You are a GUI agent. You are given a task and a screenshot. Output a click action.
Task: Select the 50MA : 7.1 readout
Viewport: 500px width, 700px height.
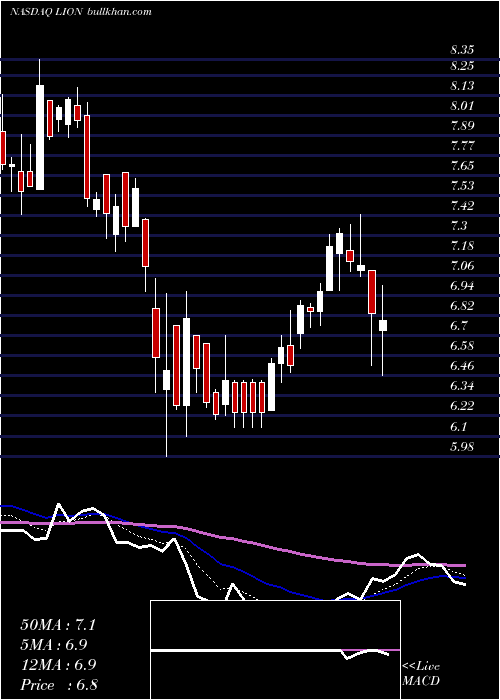pos(58,625)
